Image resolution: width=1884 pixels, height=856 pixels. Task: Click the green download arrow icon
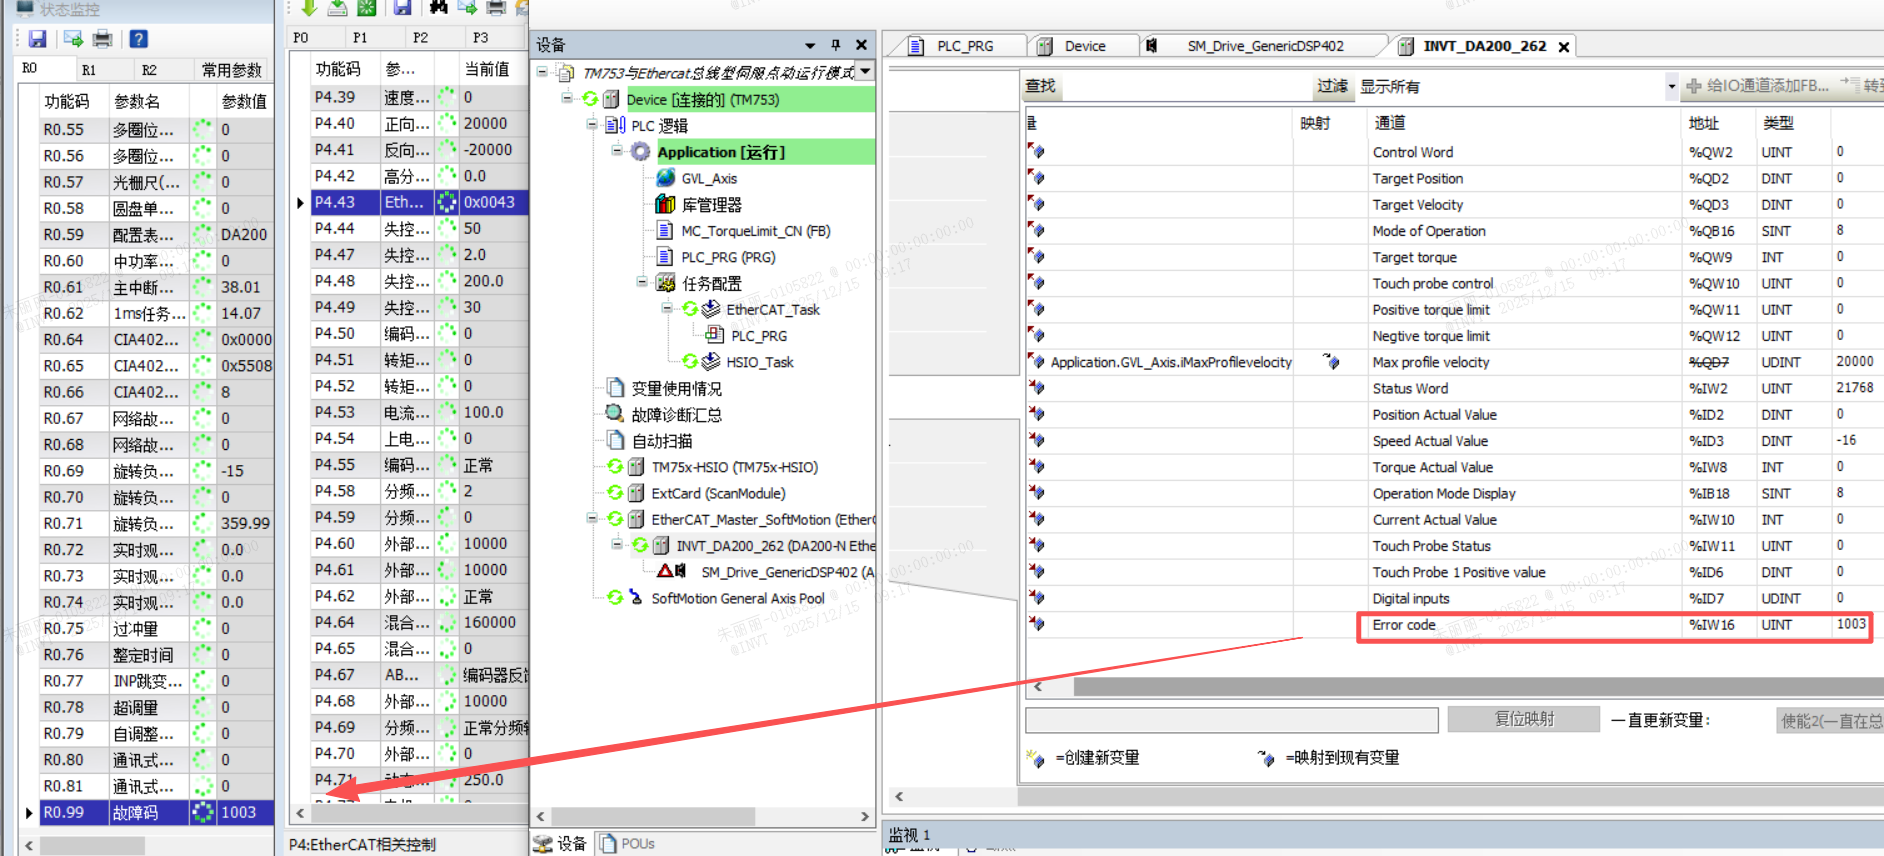[309, 8]
